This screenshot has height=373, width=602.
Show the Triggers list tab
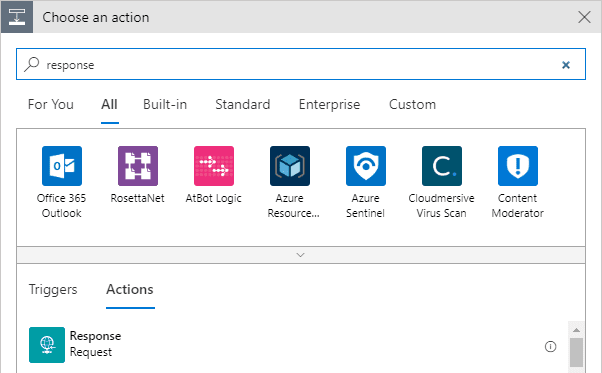tap(53, 289)
